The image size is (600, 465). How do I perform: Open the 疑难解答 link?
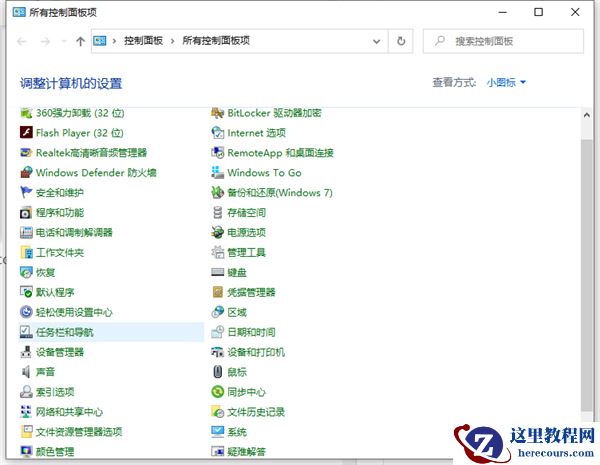tap(246, 452)
